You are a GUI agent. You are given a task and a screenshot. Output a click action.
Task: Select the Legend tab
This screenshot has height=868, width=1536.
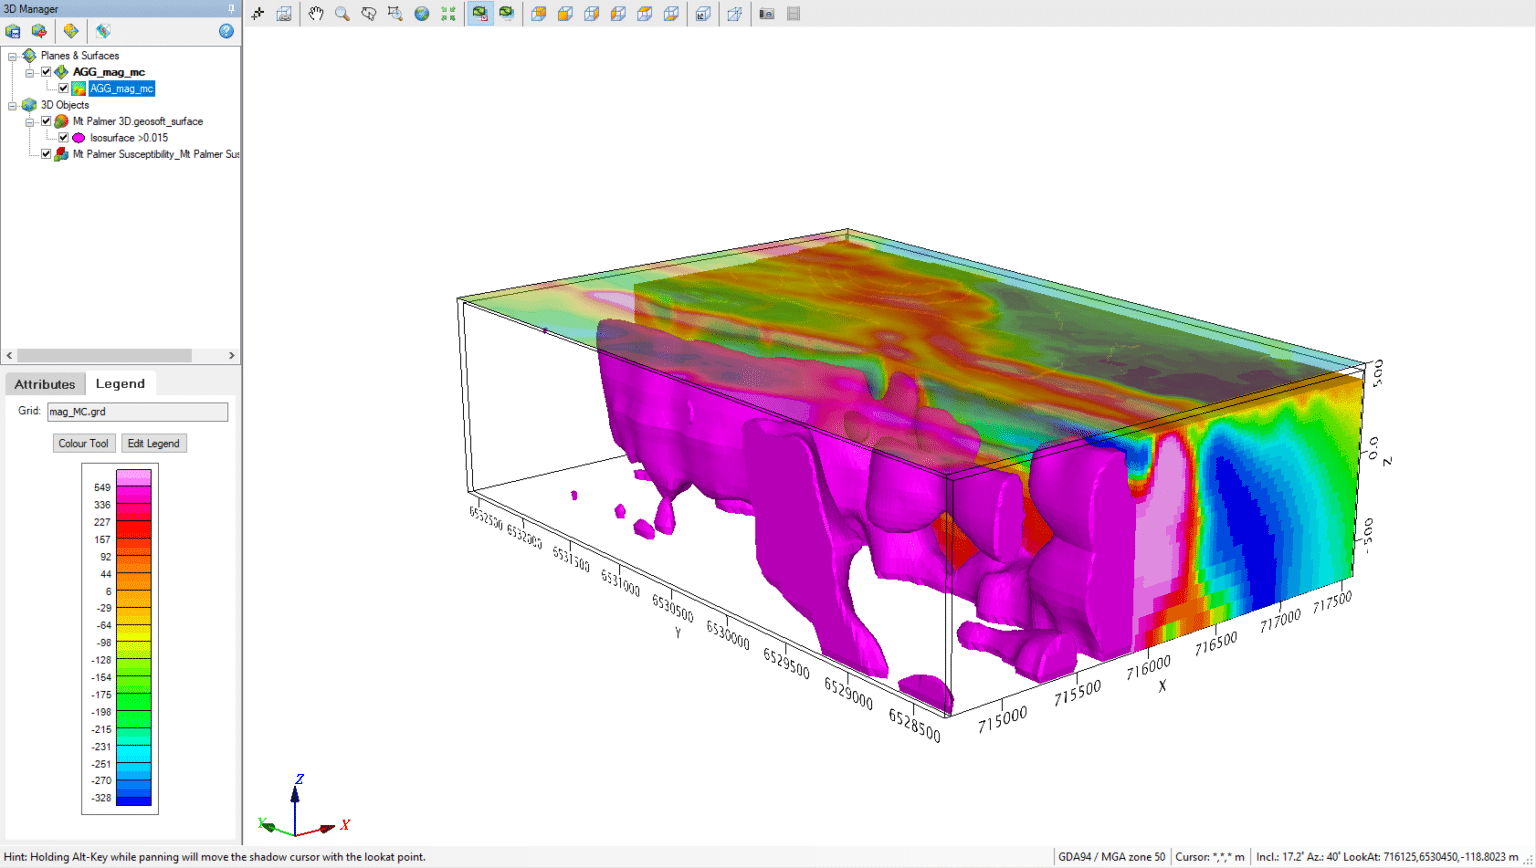pos(120,384)
